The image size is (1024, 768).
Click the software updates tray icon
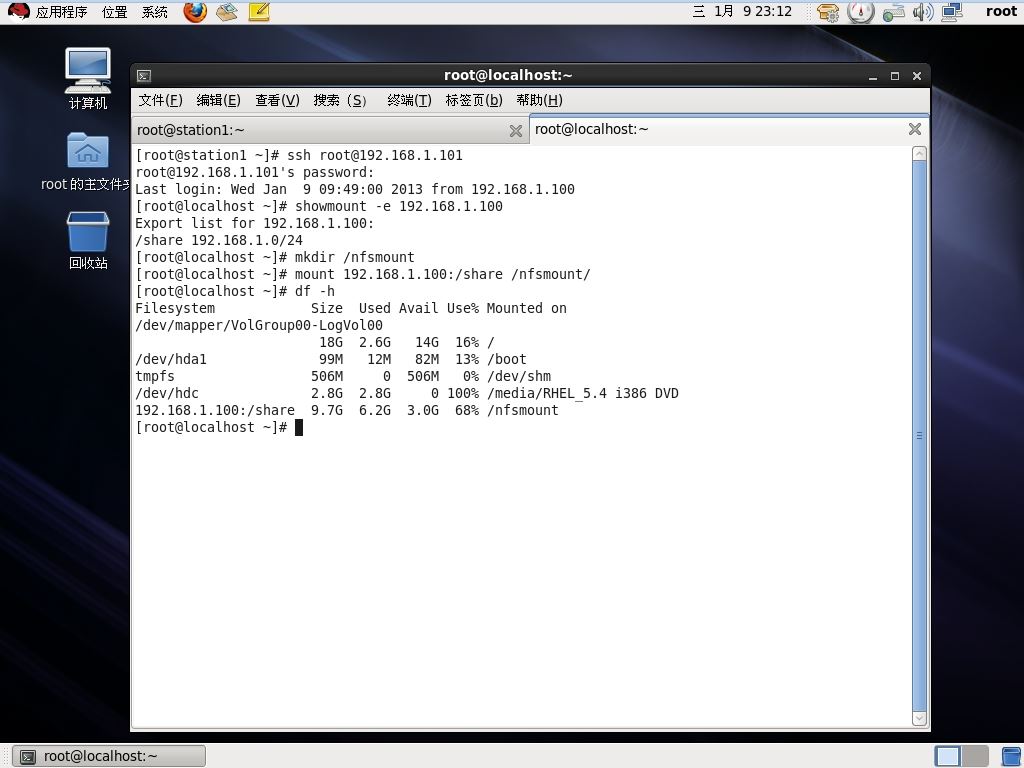[x=827, y=12]
